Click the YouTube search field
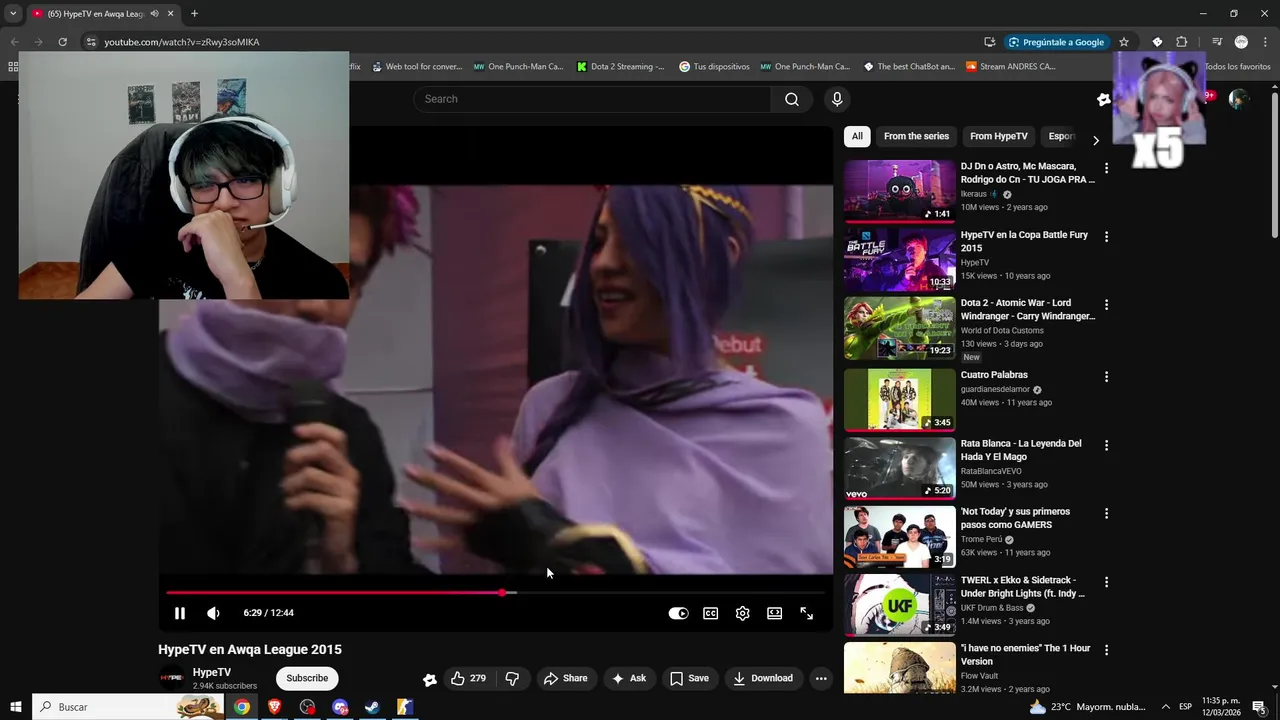Image resolution: width=1280 pixels, height=720 pixels. click(x=592, y=99)
